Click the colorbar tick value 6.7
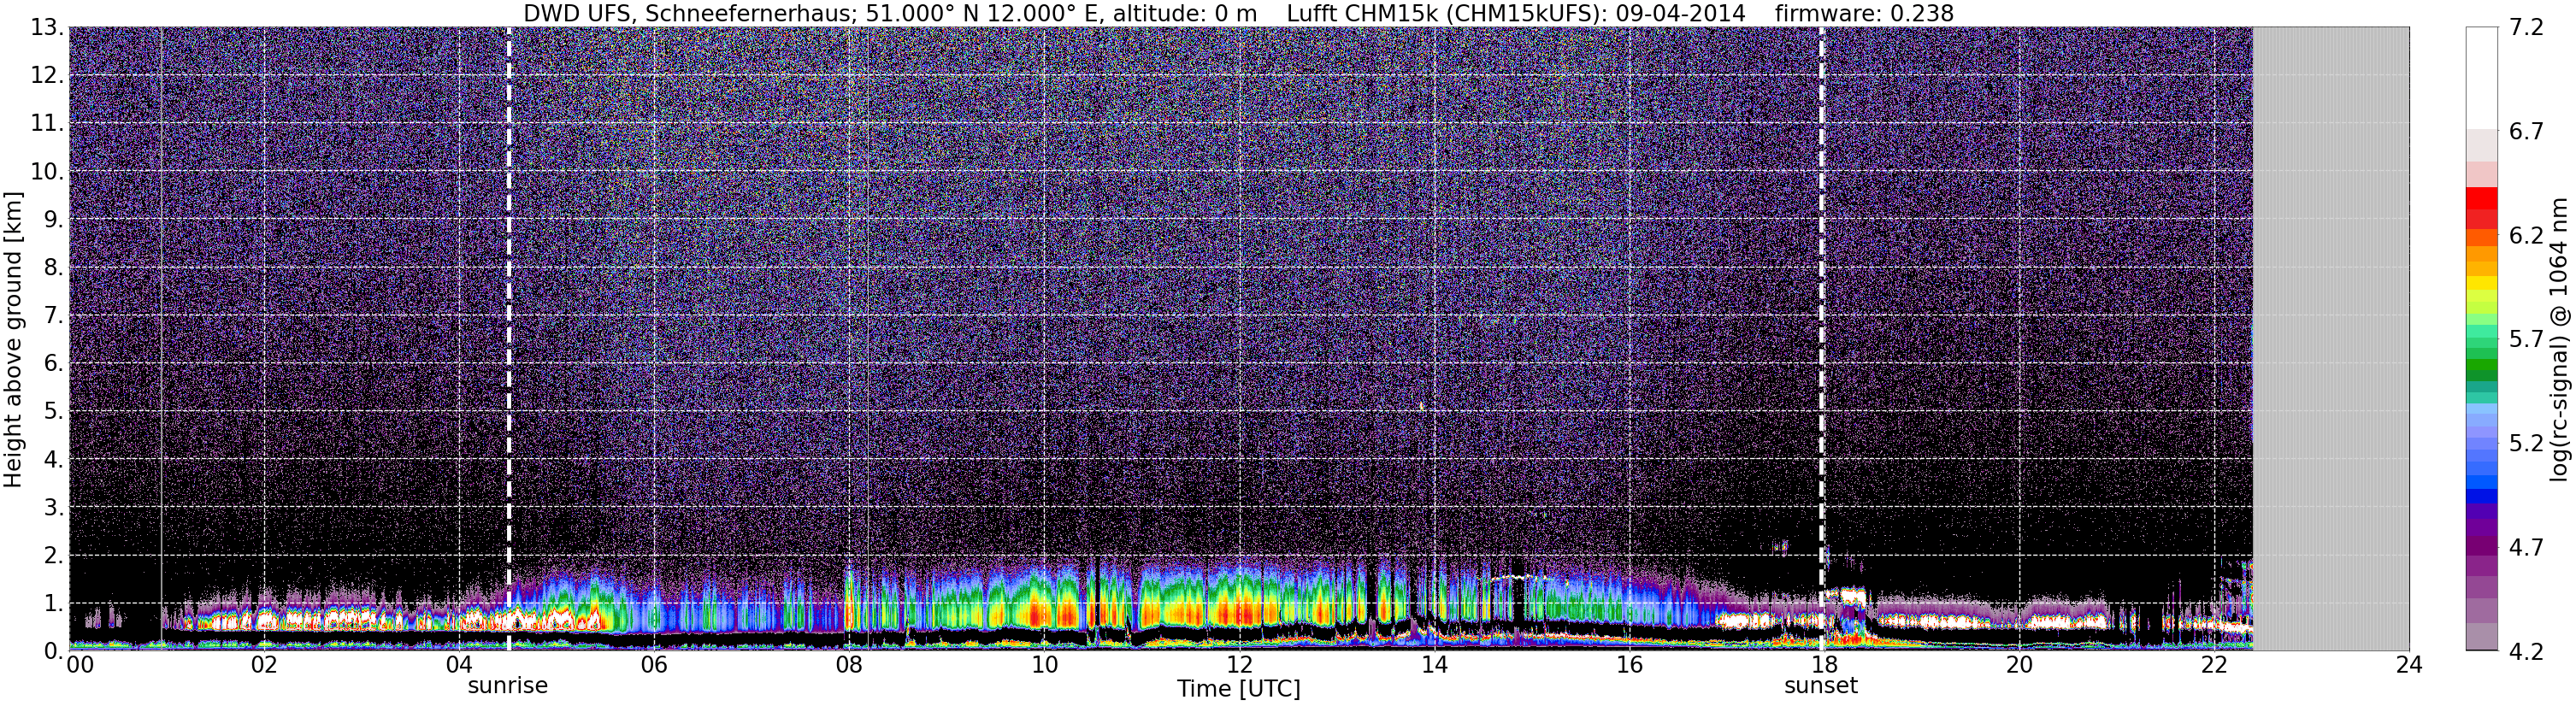The image size is (2576, 706). tap(2526, 132)
